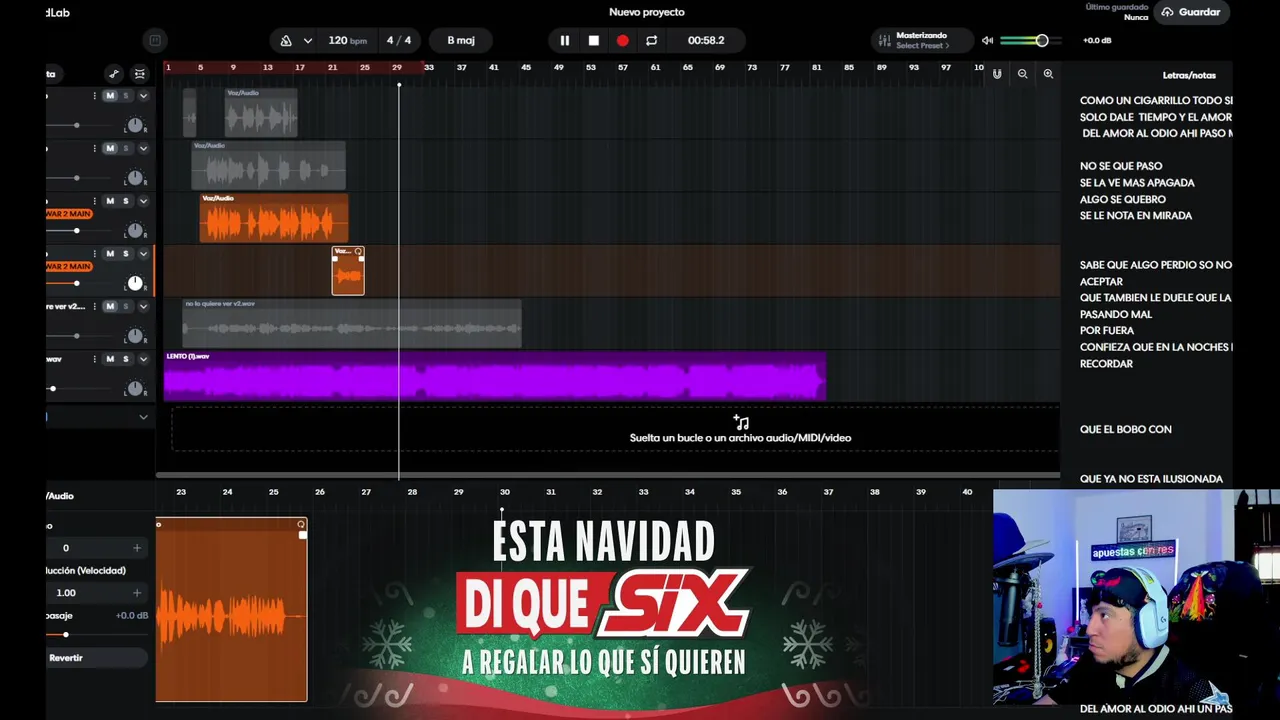This screenshot has width=1280, height=720.
Task: Toggle the magnet snap icon
Action: click(997, 74)
